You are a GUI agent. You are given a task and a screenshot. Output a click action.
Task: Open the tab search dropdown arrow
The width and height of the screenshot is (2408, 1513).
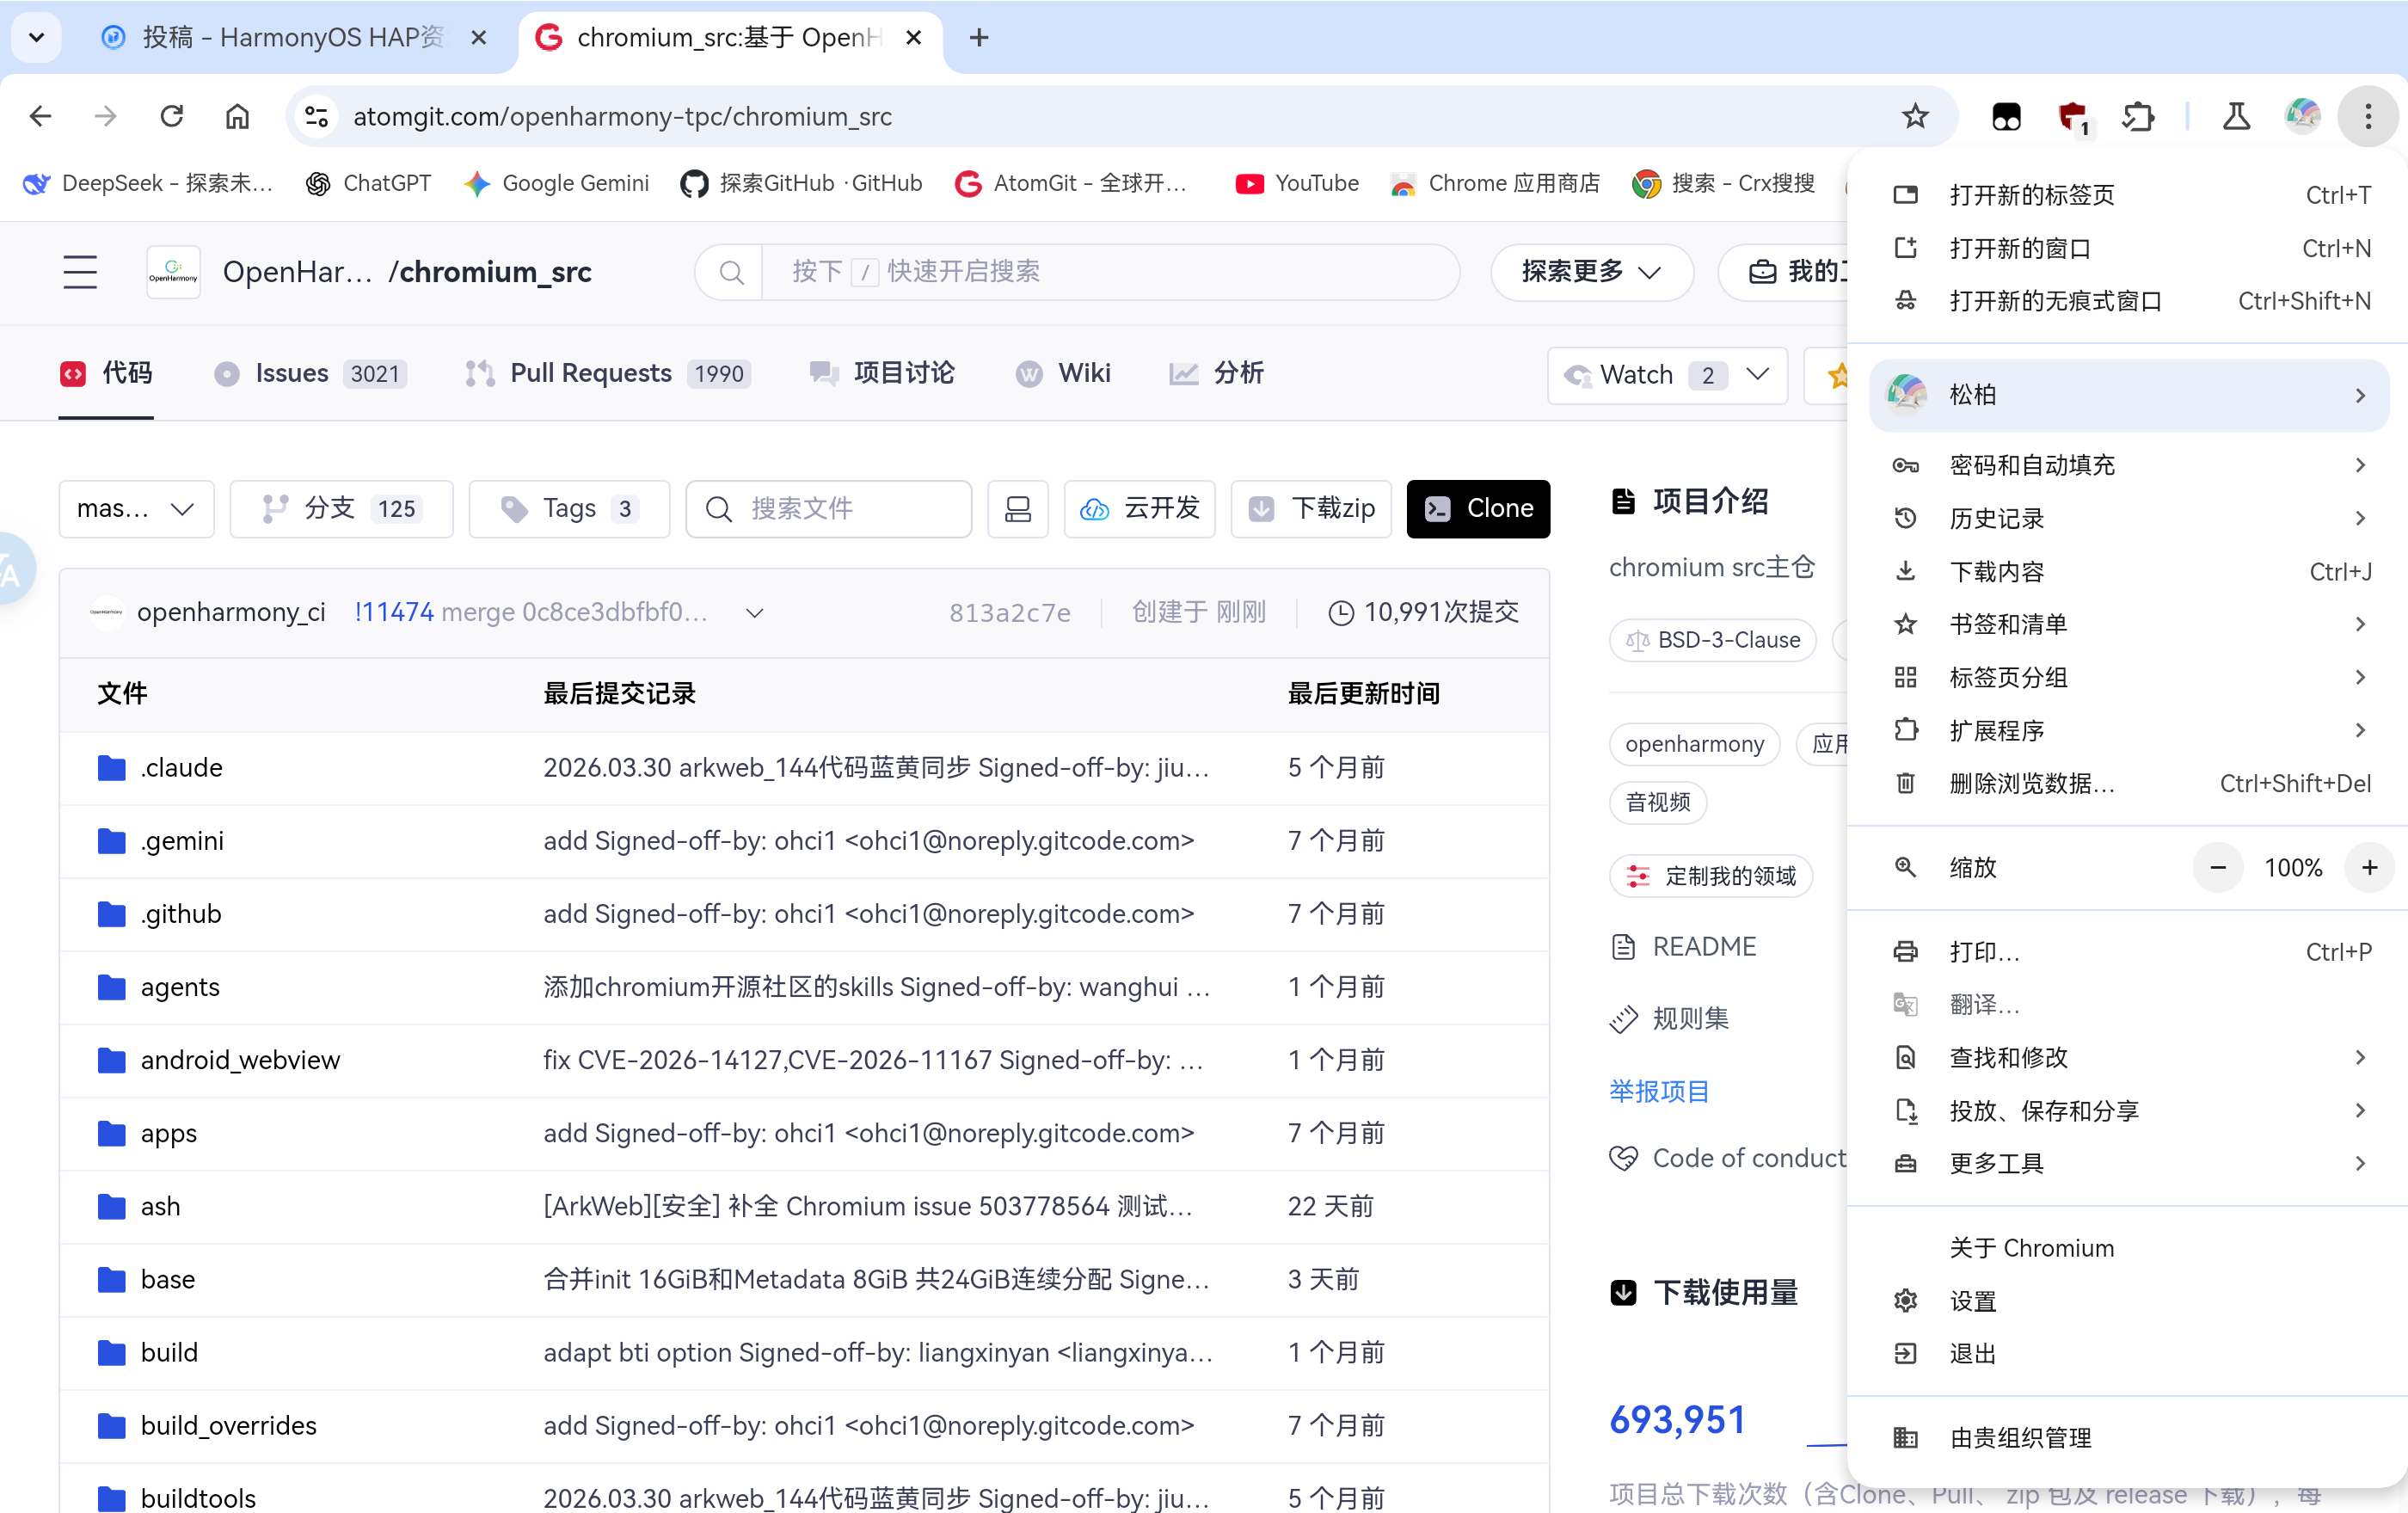coord(37,38)
